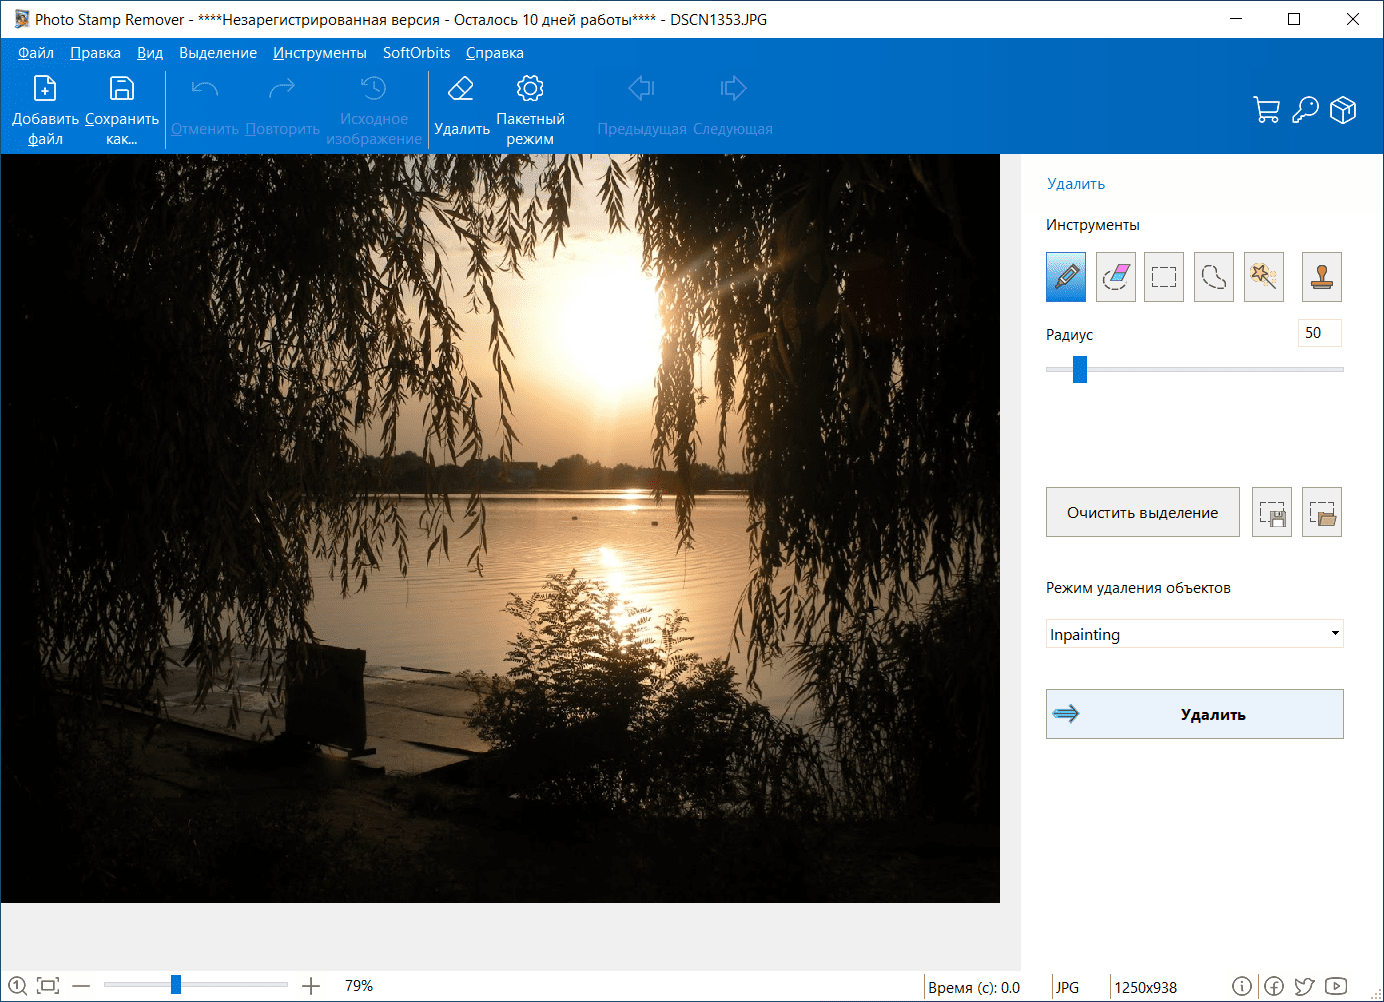Choose the rectangular selection tool
1384x1002 pixels.
(x=1164, y=277)
